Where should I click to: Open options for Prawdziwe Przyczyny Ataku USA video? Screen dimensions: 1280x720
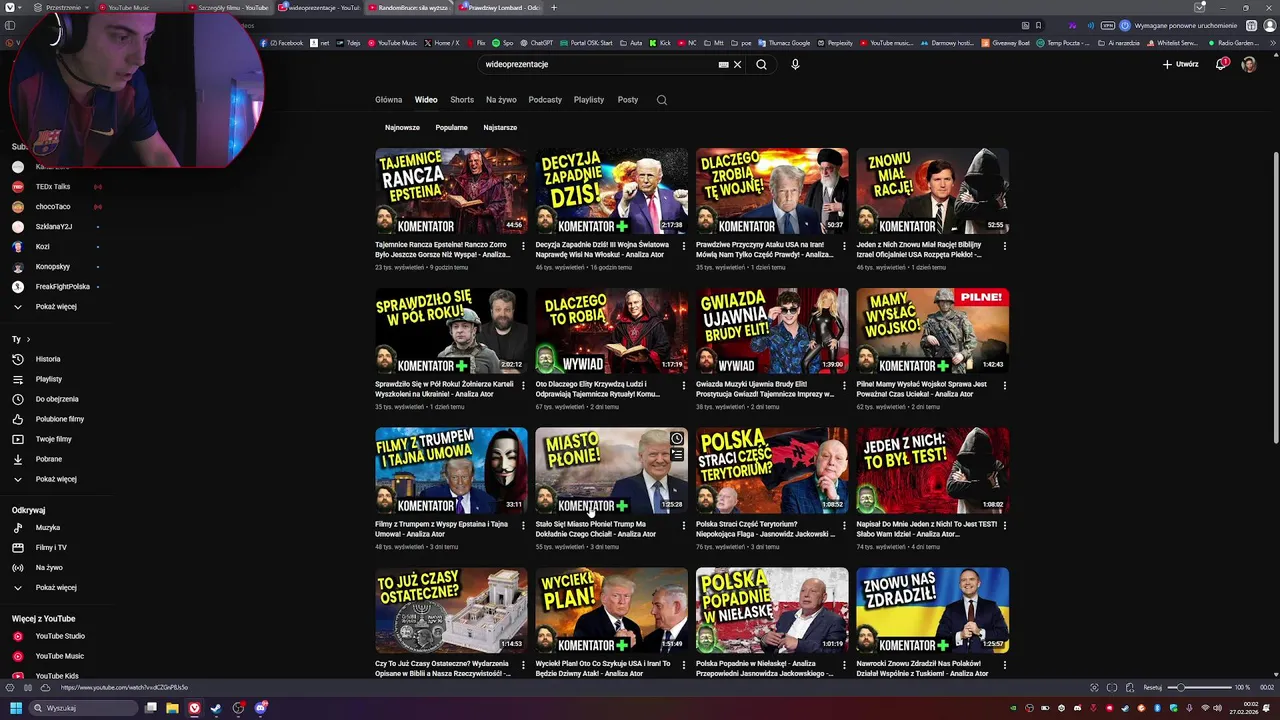click(844, 245)
